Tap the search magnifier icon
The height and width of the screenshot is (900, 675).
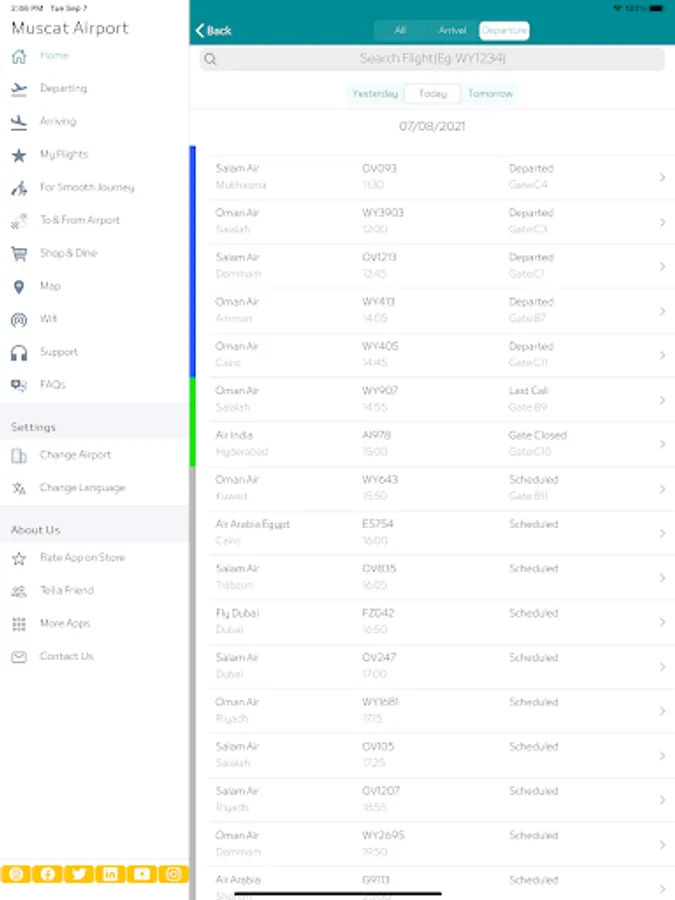(211, 59)
